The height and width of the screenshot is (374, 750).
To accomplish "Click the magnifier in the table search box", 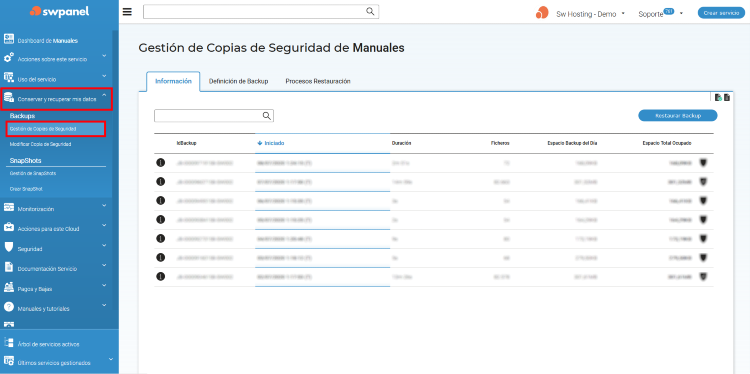I will (266, 116).
